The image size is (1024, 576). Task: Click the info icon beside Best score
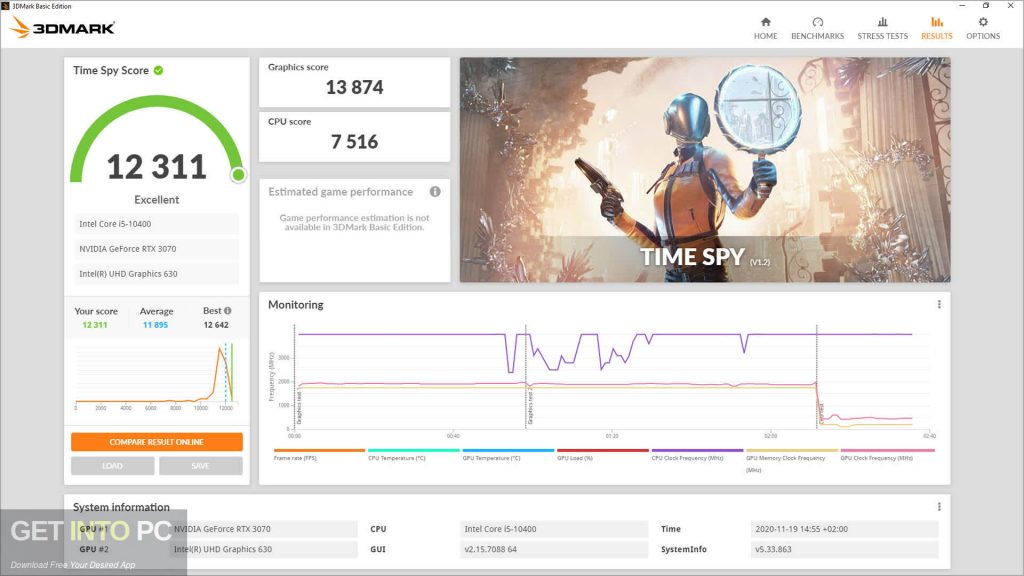(x=228, y=311)
